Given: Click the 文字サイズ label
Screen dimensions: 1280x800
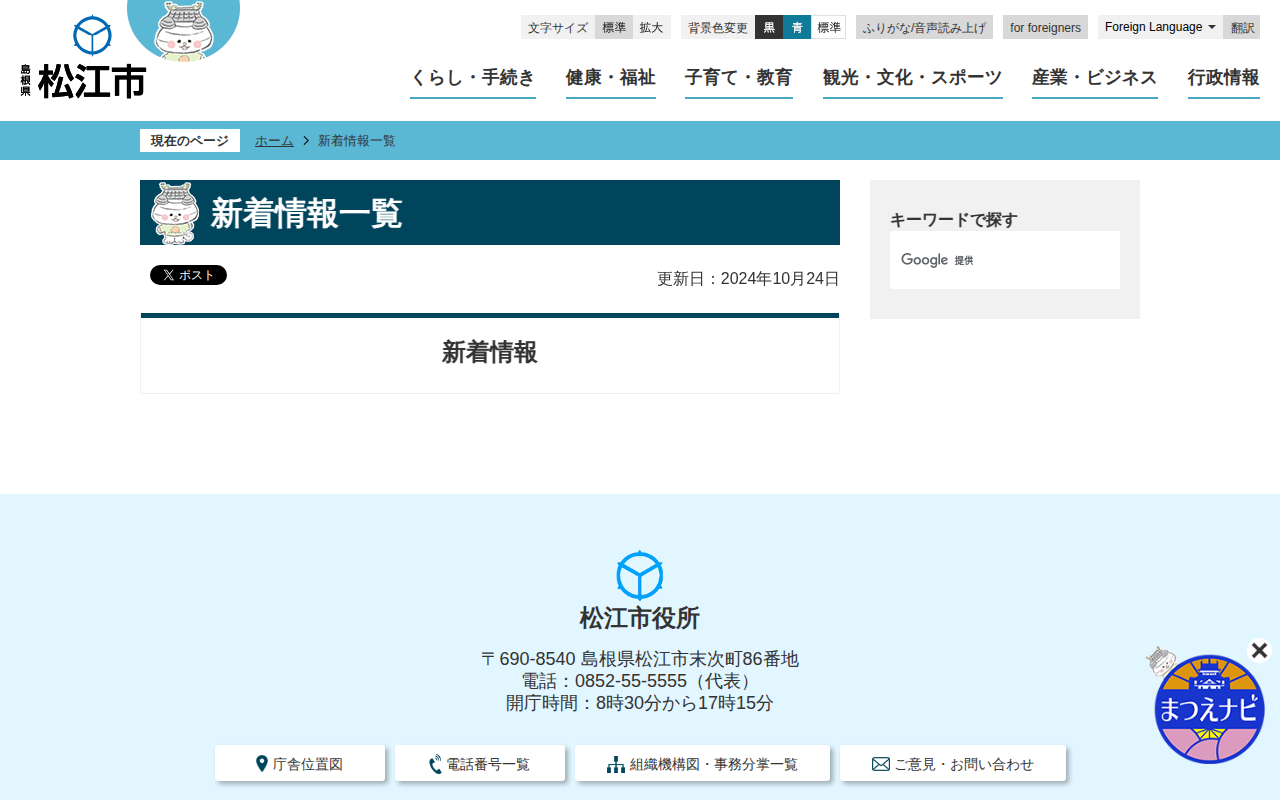Looking at the screenshot, I should [x=558, y=27].
